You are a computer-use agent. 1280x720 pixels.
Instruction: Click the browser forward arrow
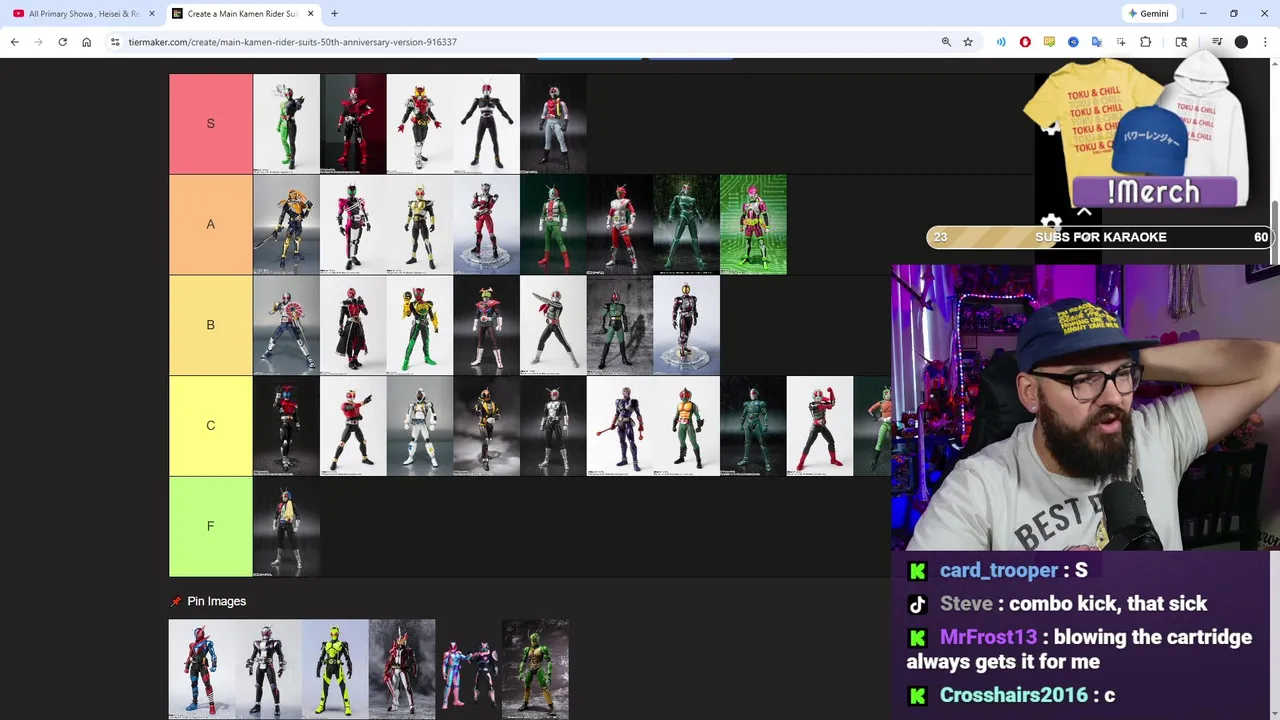coord(38,42)
